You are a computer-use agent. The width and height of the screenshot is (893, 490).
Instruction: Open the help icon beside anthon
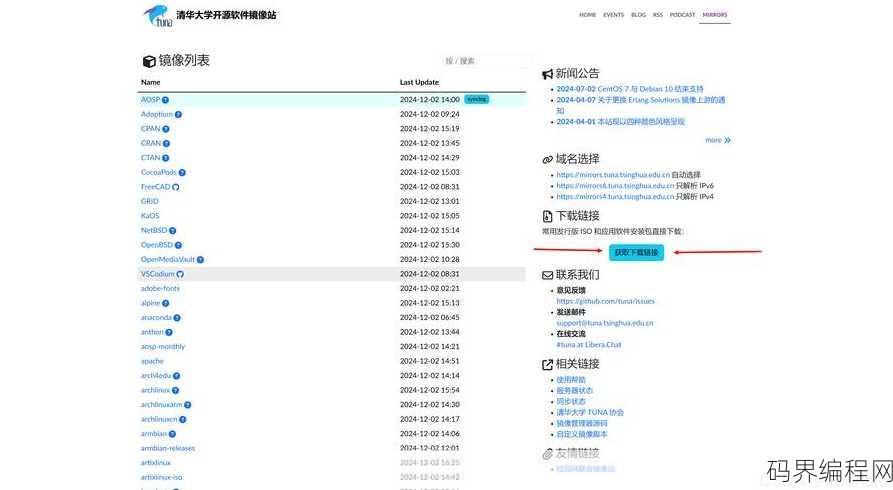[169, 332]
